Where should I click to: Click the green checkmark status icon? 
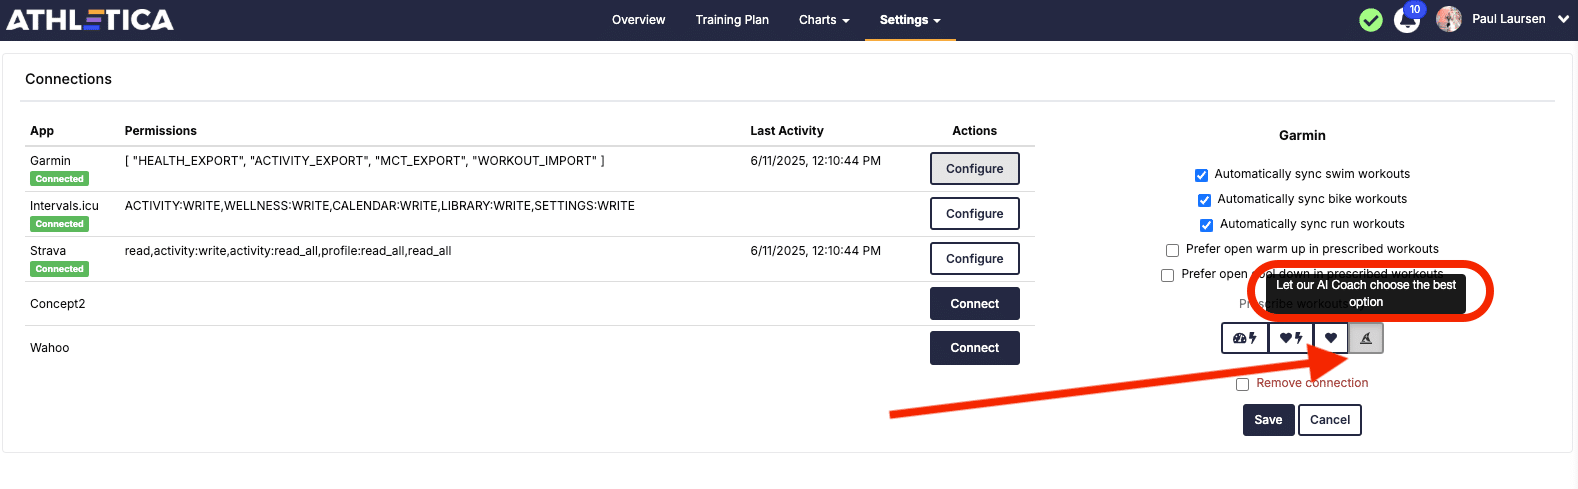pos(1371,20)
